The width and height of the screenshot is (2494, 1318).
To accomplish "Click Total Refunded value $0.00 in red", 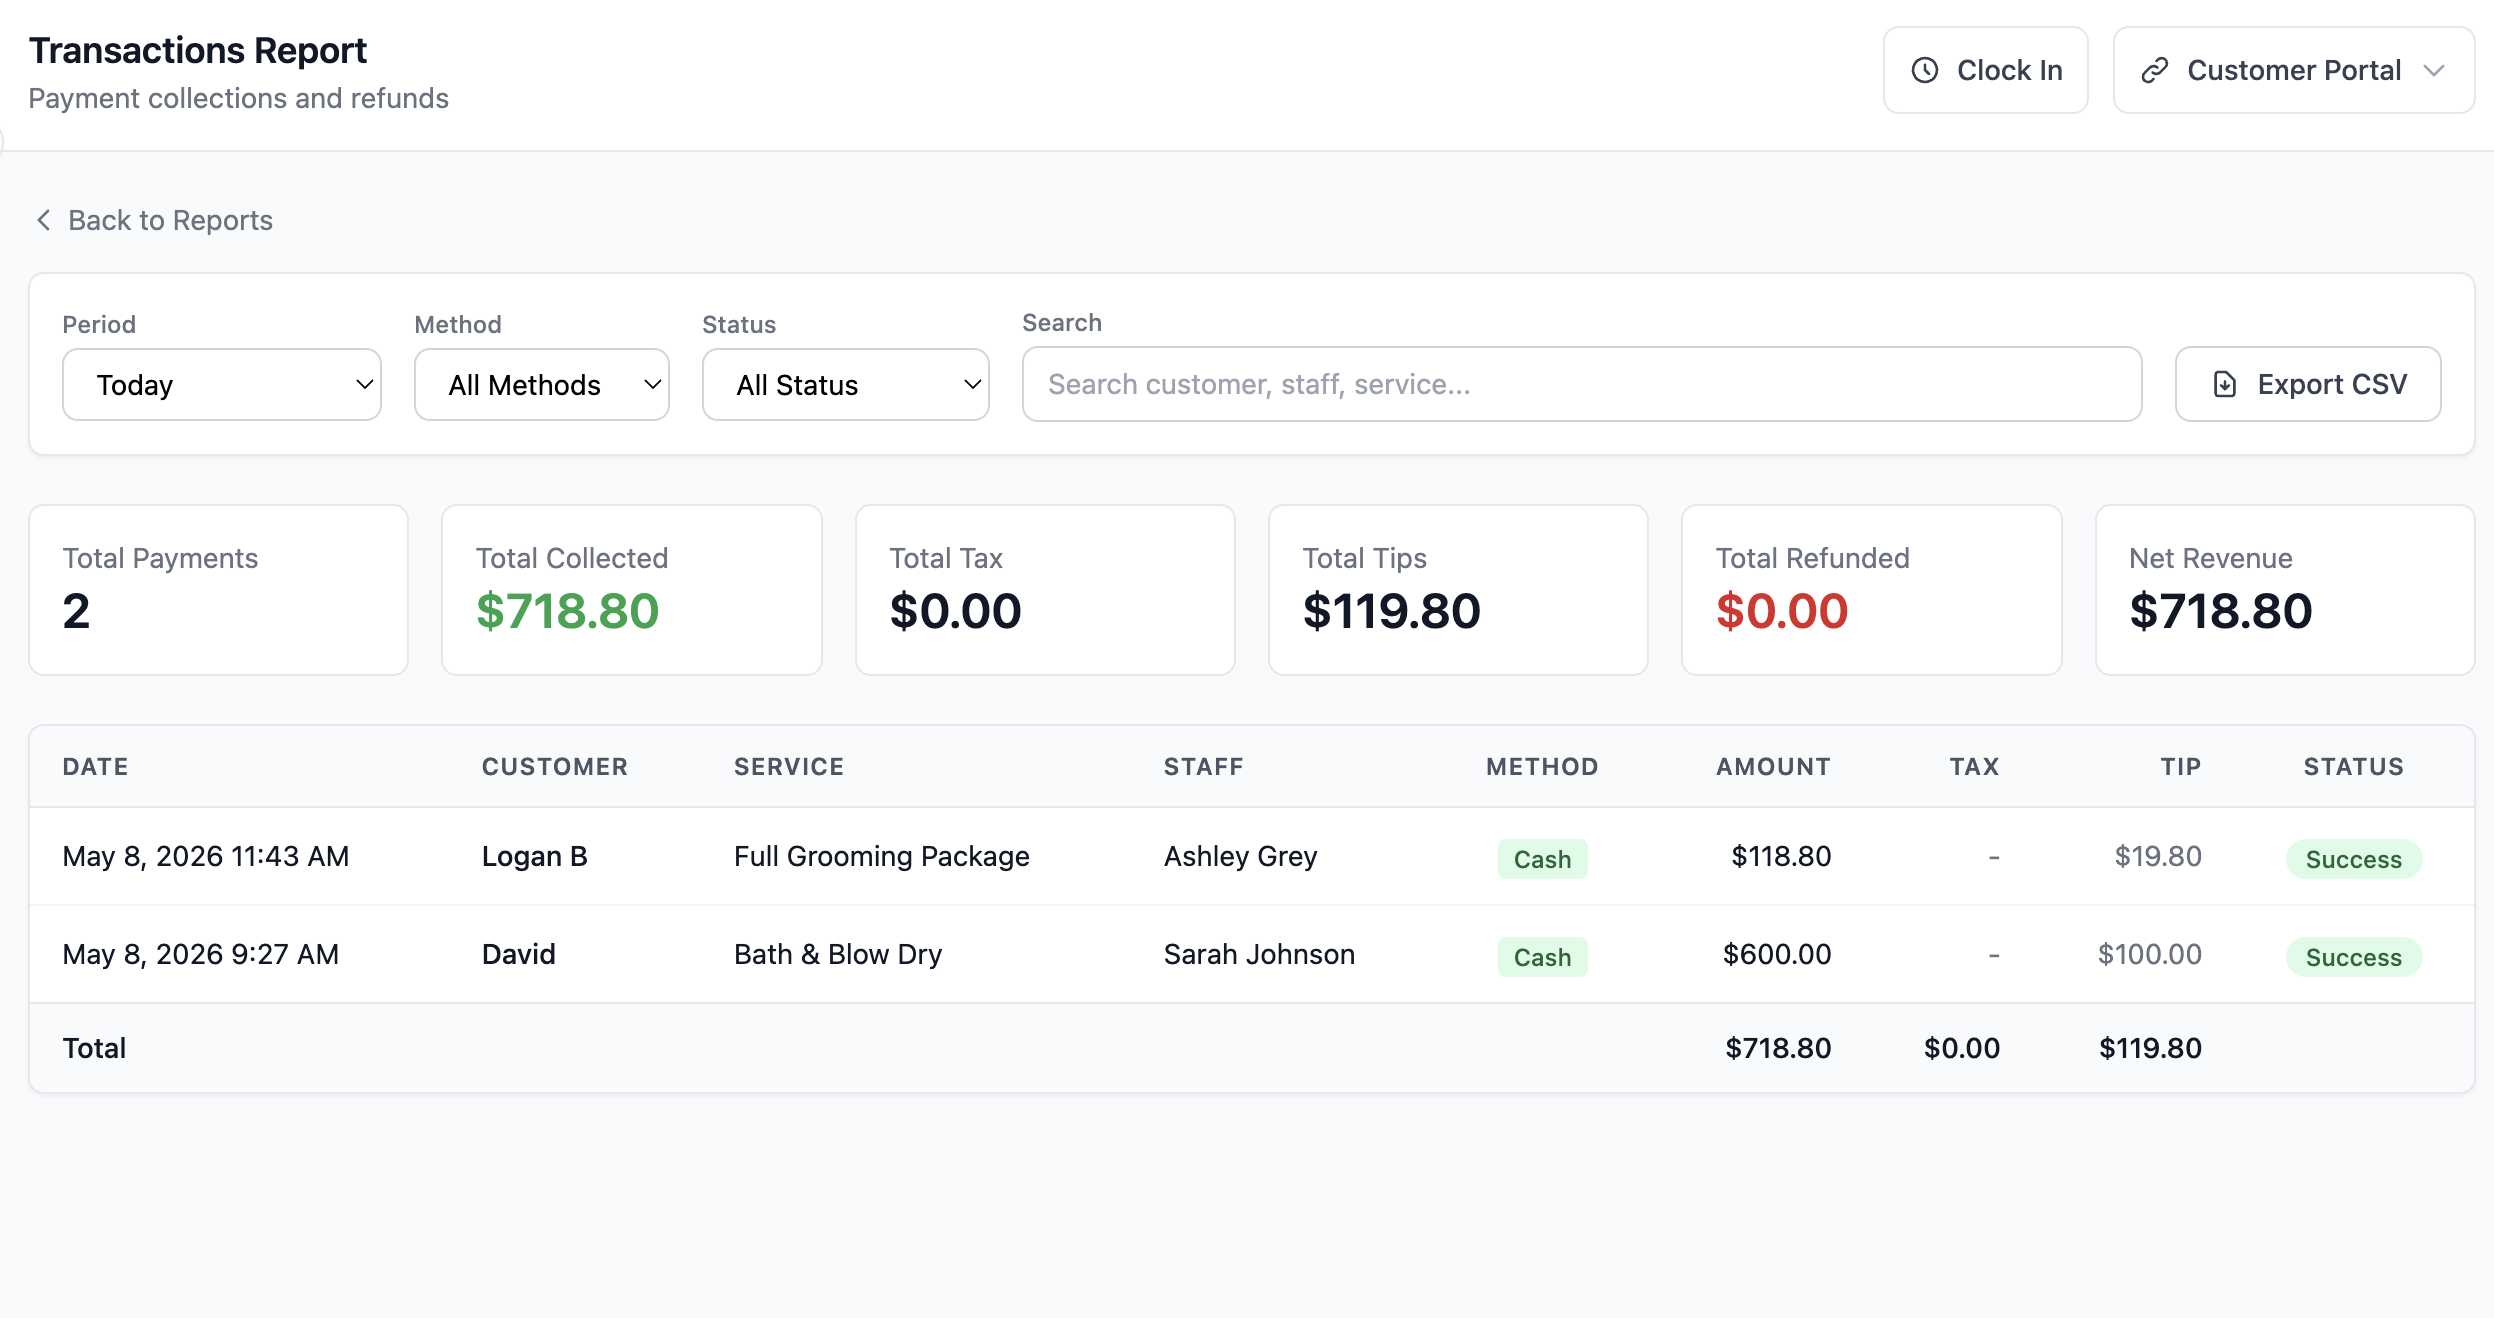I will (x=1782, y=611).
